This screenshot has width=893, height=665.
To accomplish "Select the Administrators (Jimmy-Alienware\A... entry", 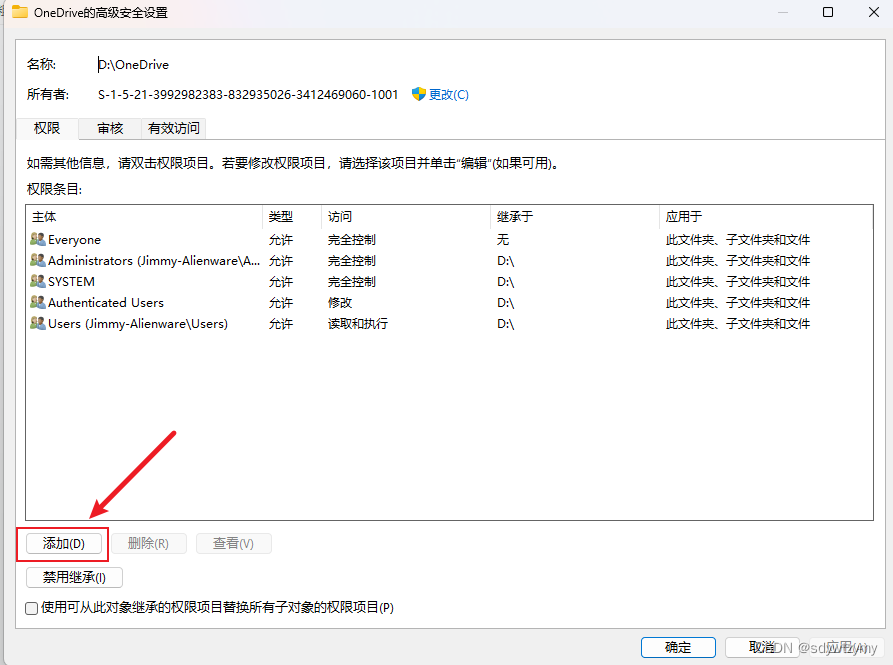I will click(x=449, y=261).
